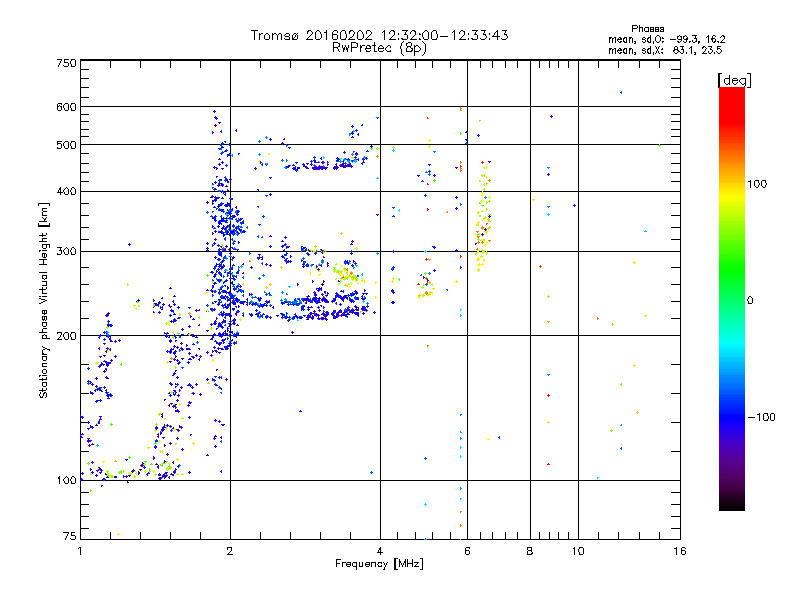The width and height of the screenshot is (800, 600).
Task: Click the 'Frequency [MHz]' axis title
Action: click(379, 564)
